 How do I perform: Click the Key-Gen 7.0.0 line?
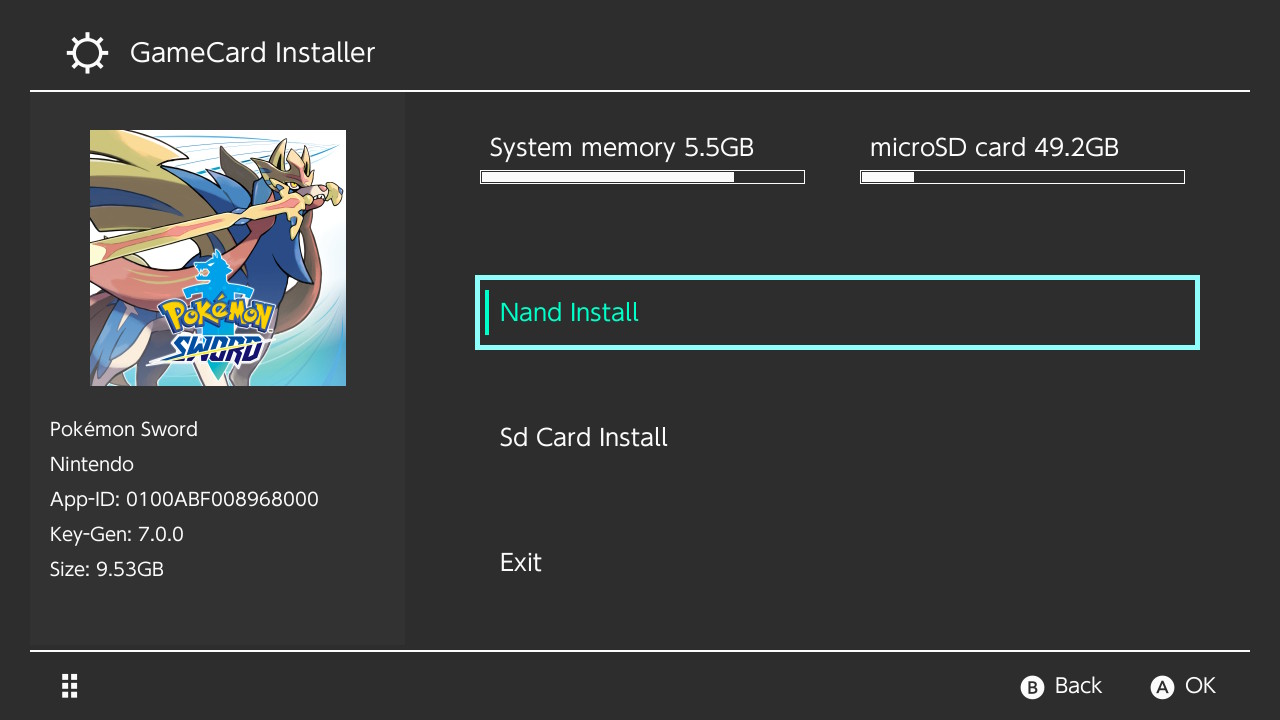(x=117, y=534)
